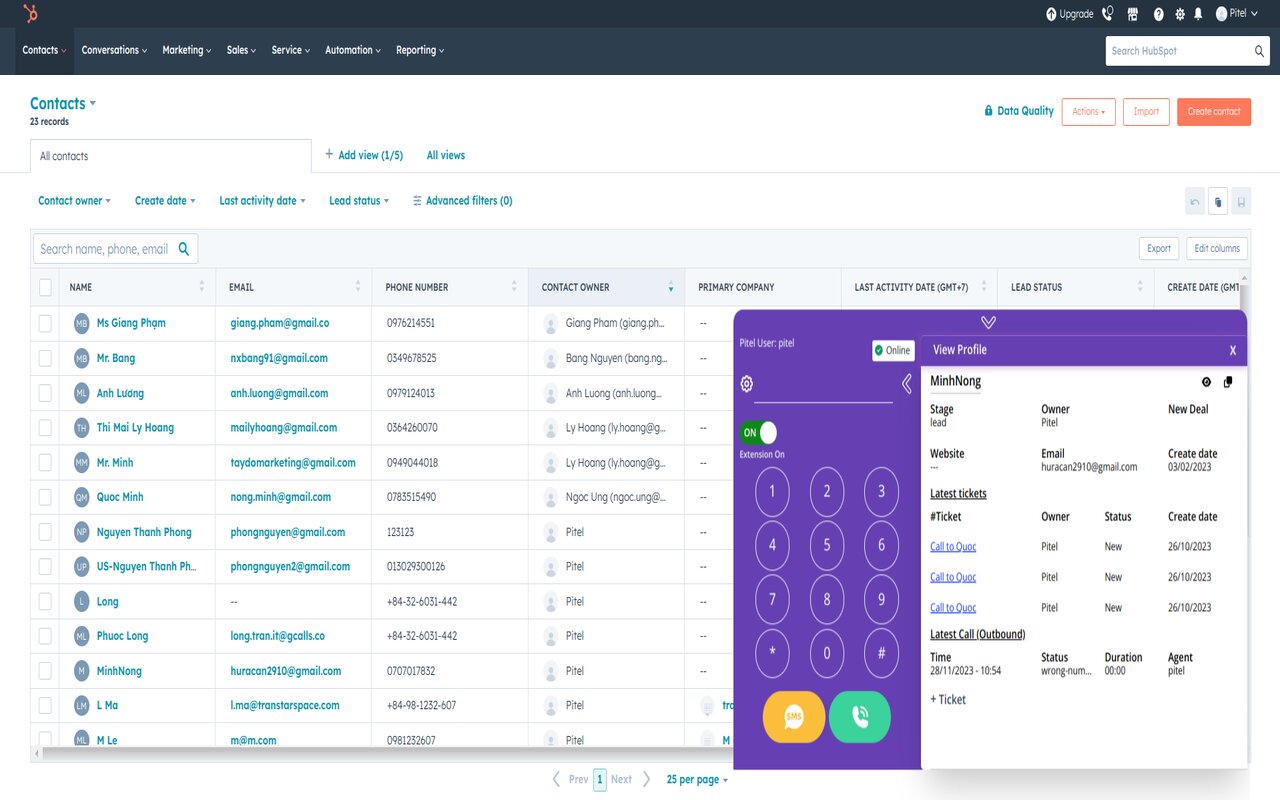
Task: Open the Automation menu
Action: click(x=353, y=50)
